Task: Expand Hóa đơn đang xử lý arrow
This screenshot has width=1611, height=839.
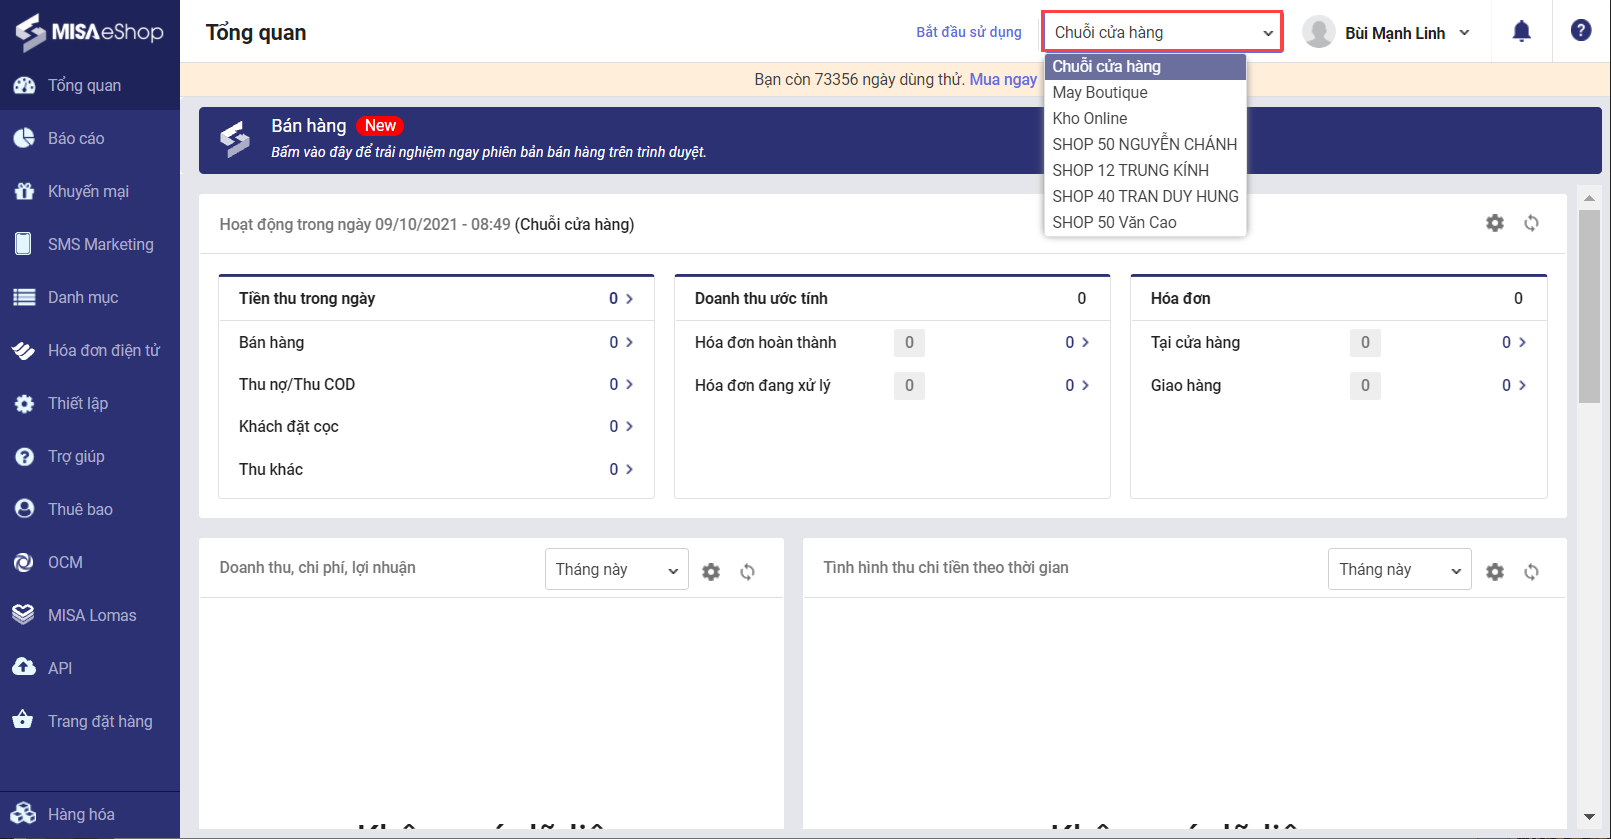Action: coord(1085,385)
